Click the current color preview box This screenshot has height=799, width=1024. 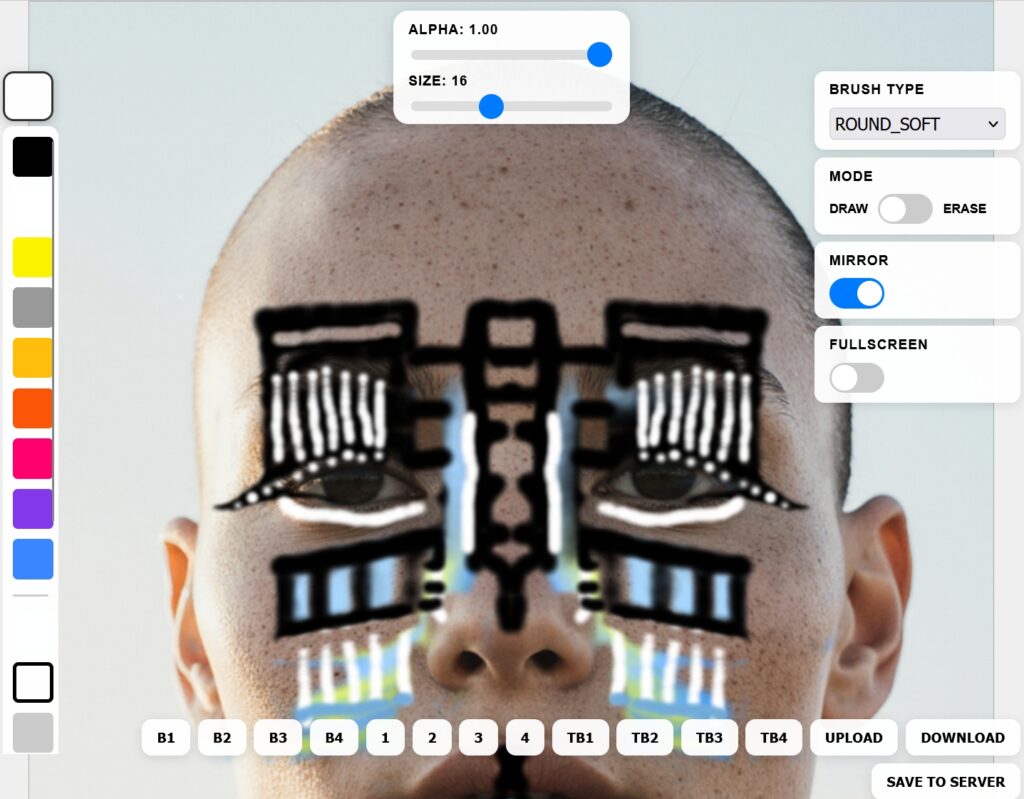click(28, 96)
